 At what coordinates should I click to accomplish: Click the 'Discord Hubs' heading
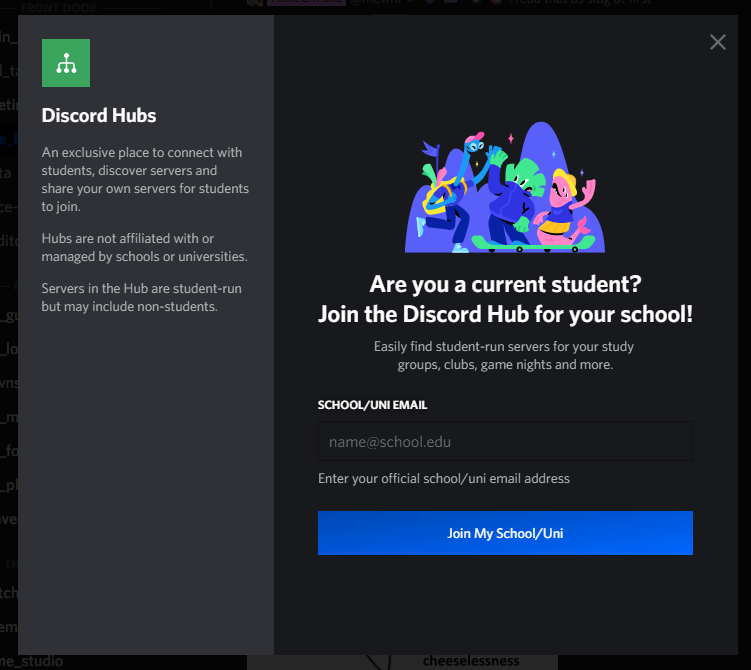tap(99, 115)
